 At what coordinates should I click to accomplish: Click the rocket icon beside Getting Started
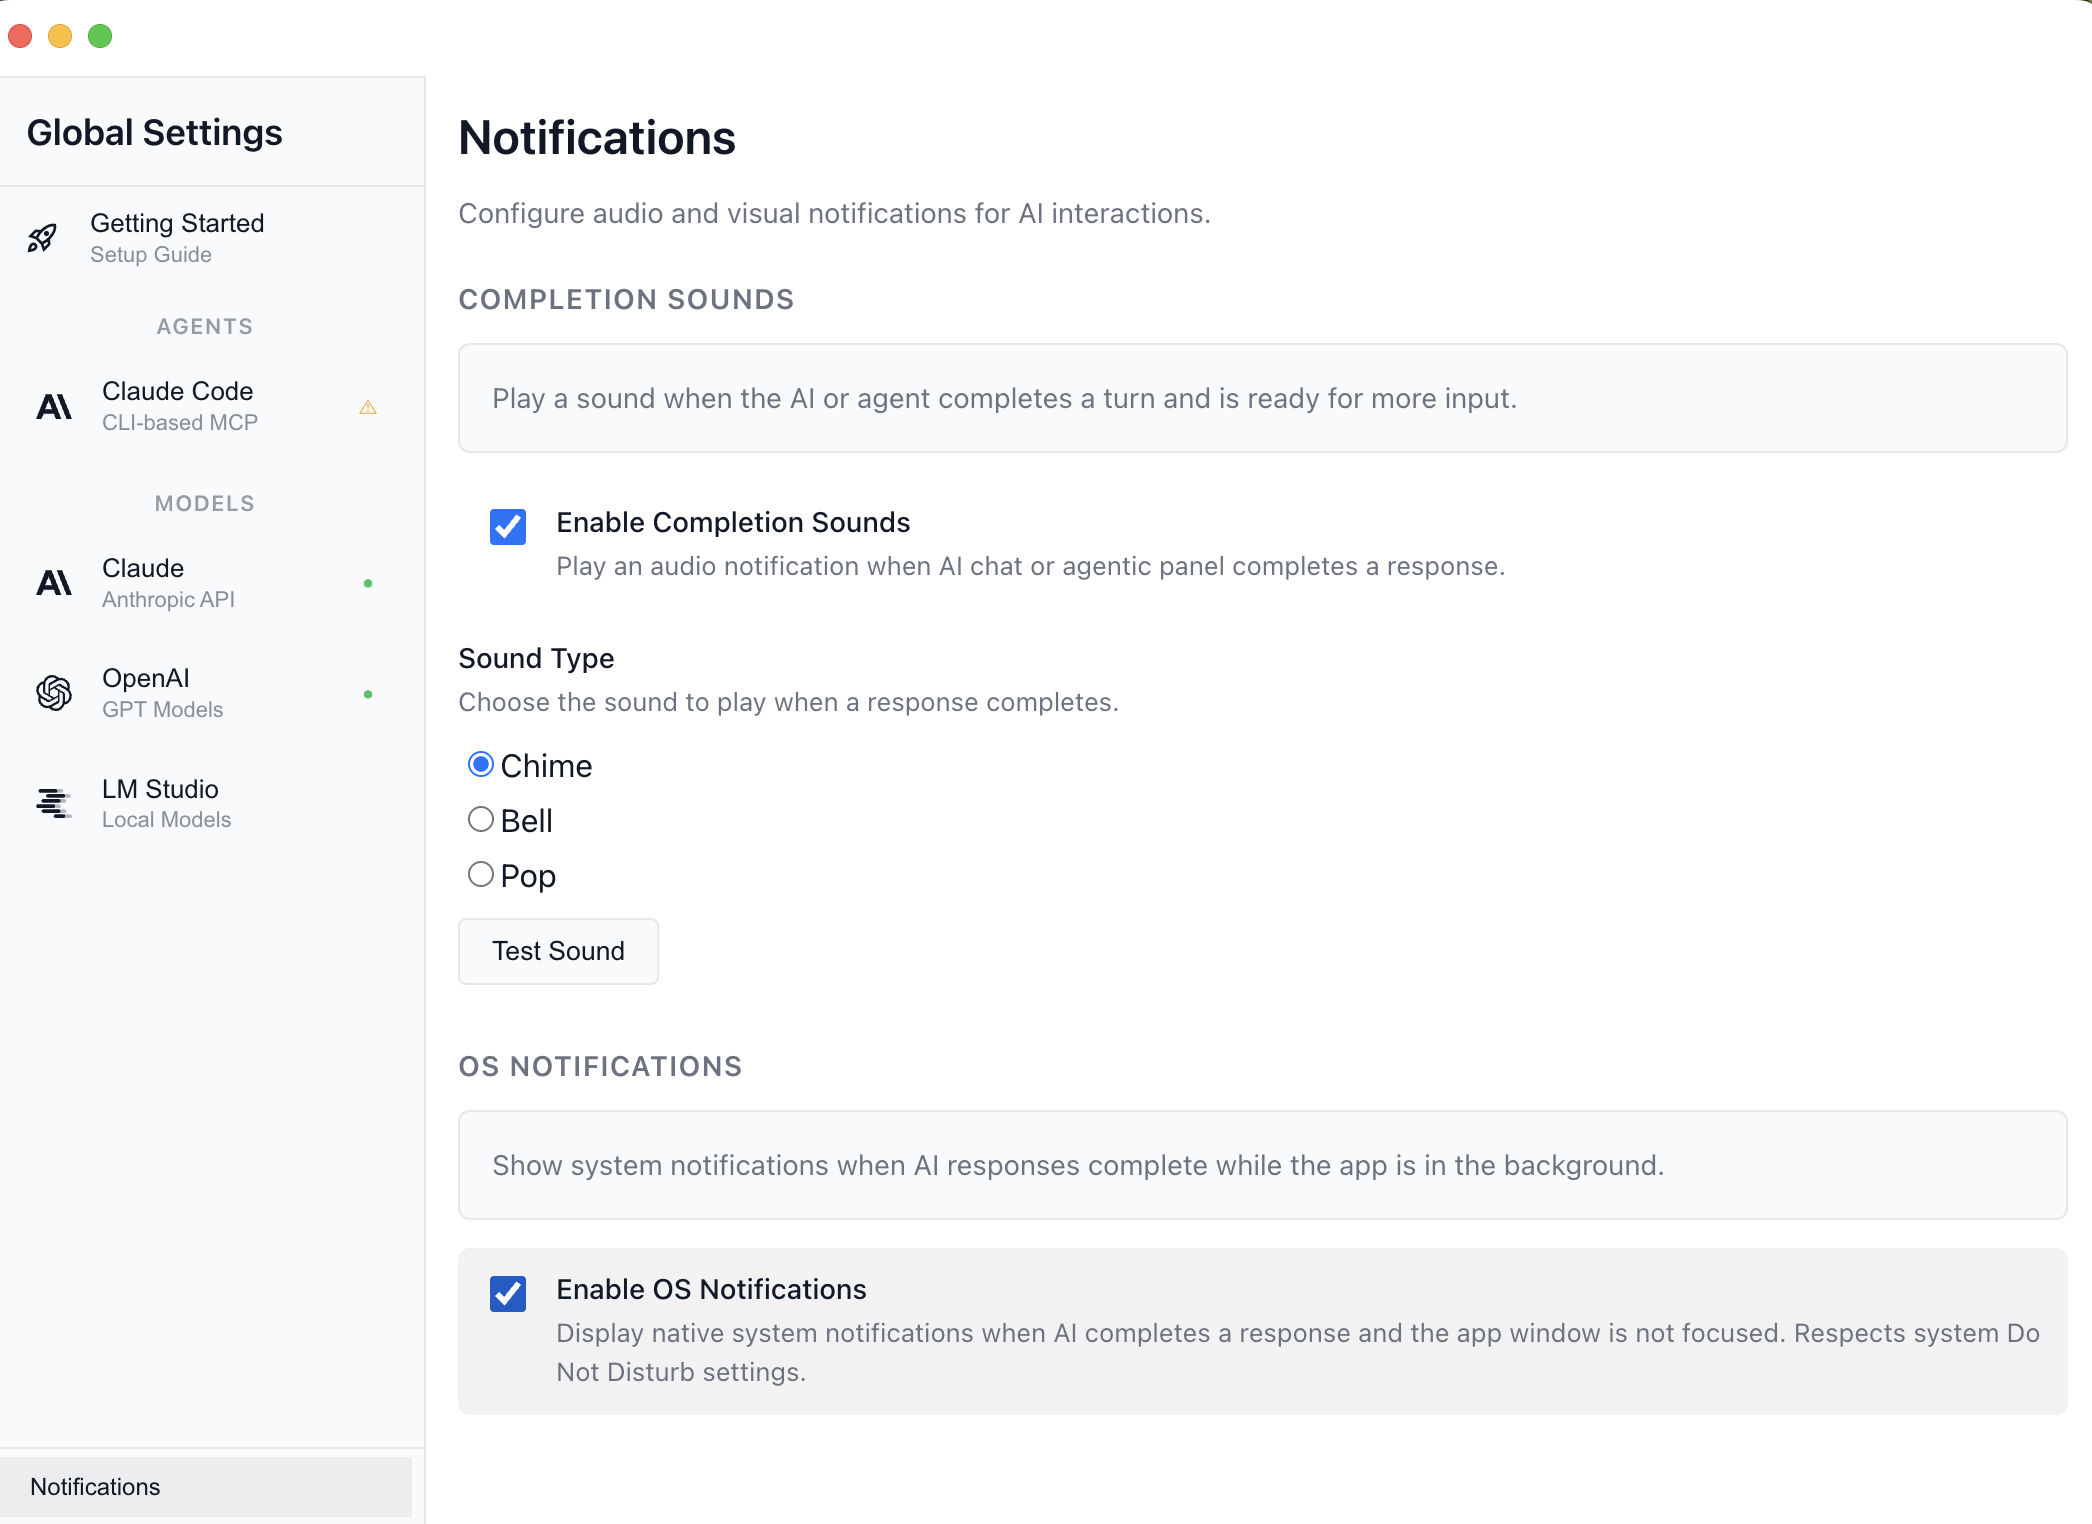(42, 238)
